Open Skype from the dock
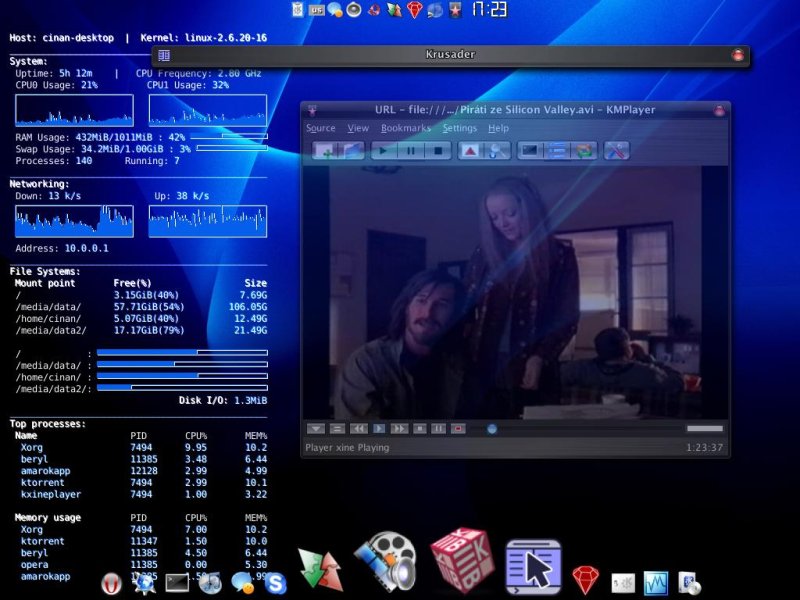The height and width of the screenshot is (600, 800). point(276,584)
